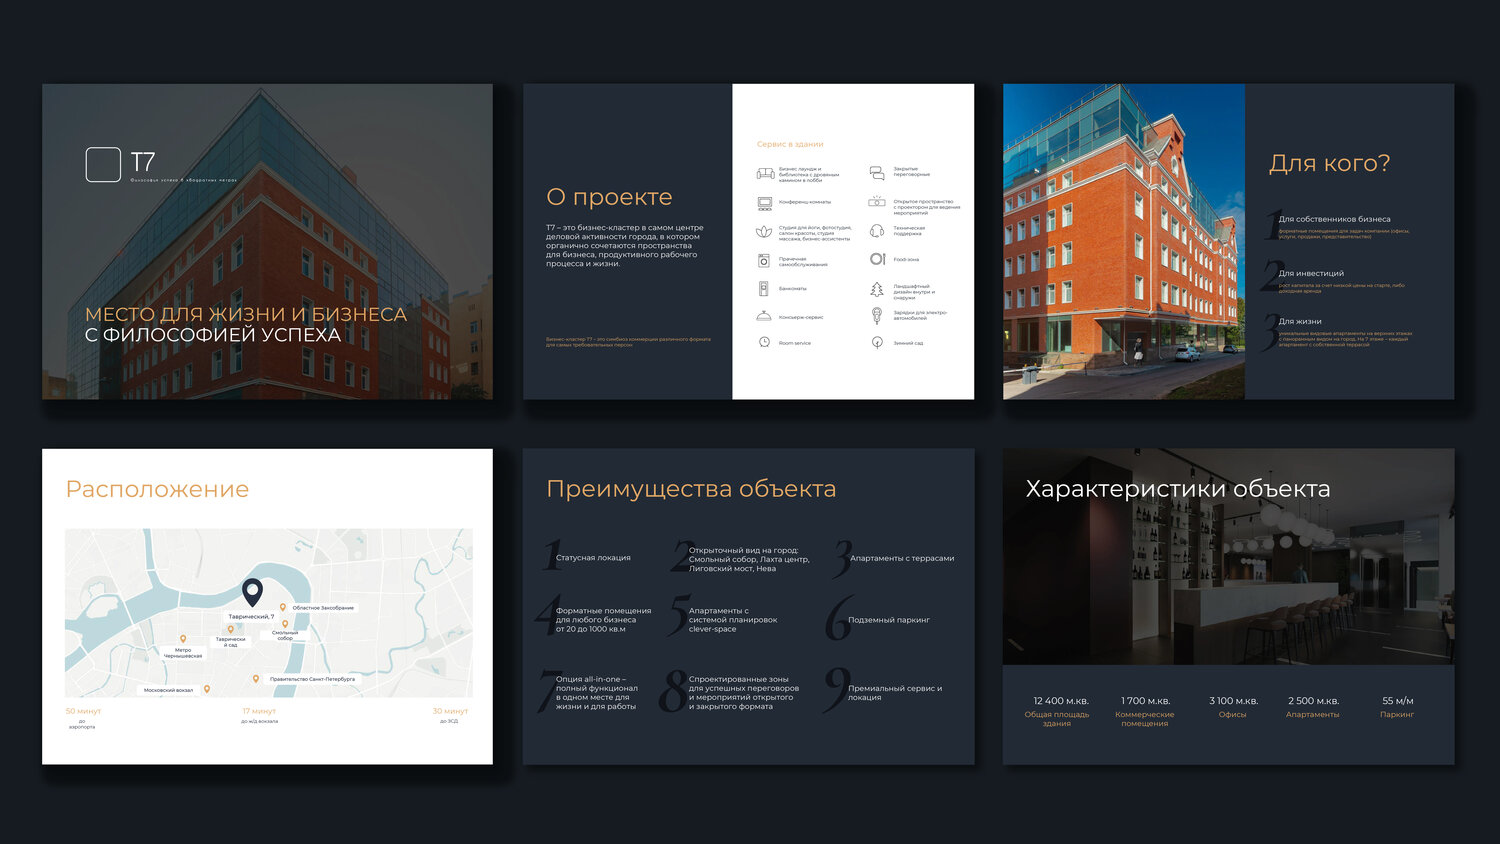Click the map label «Таврический, 7»
Image resolution: width=1500 pixels, height=844 pixels.
pyautogui.click(x=251, y=616)
